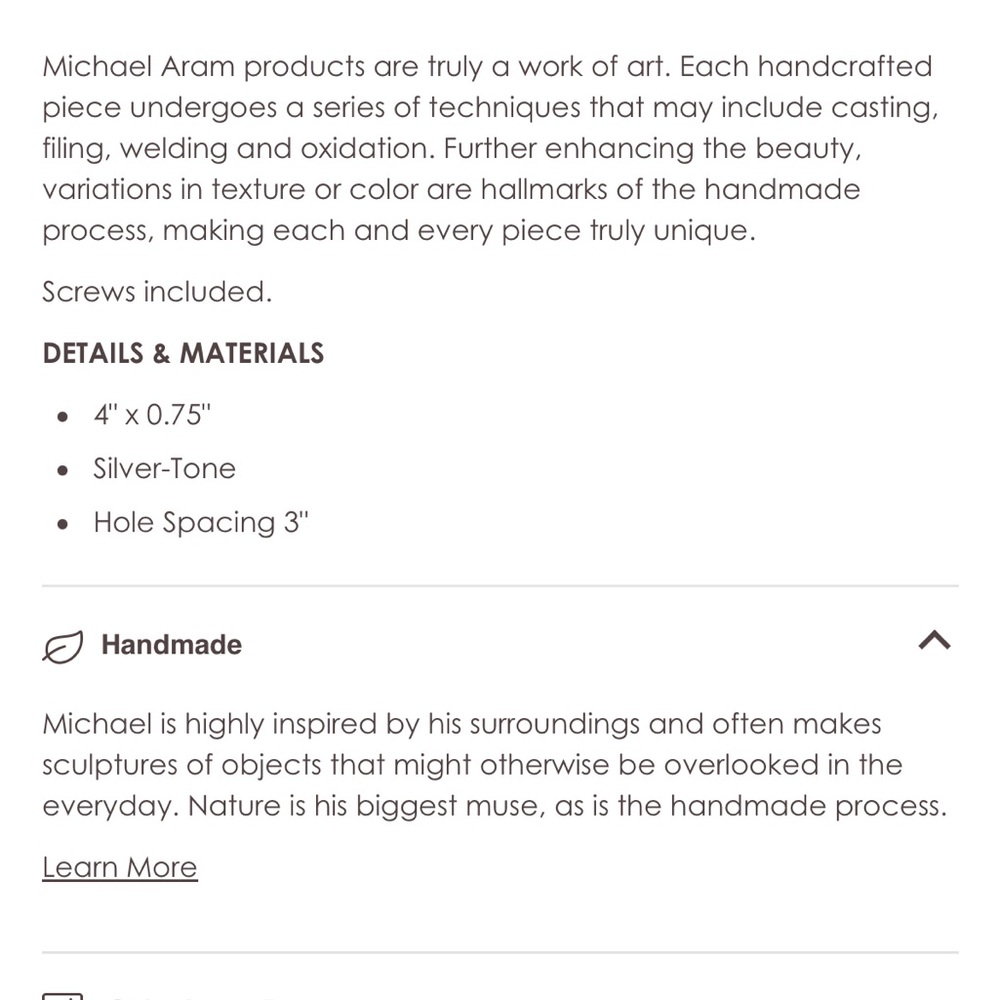Click the 4" x 0.75" dimensions bullet

tap(152, 415)
